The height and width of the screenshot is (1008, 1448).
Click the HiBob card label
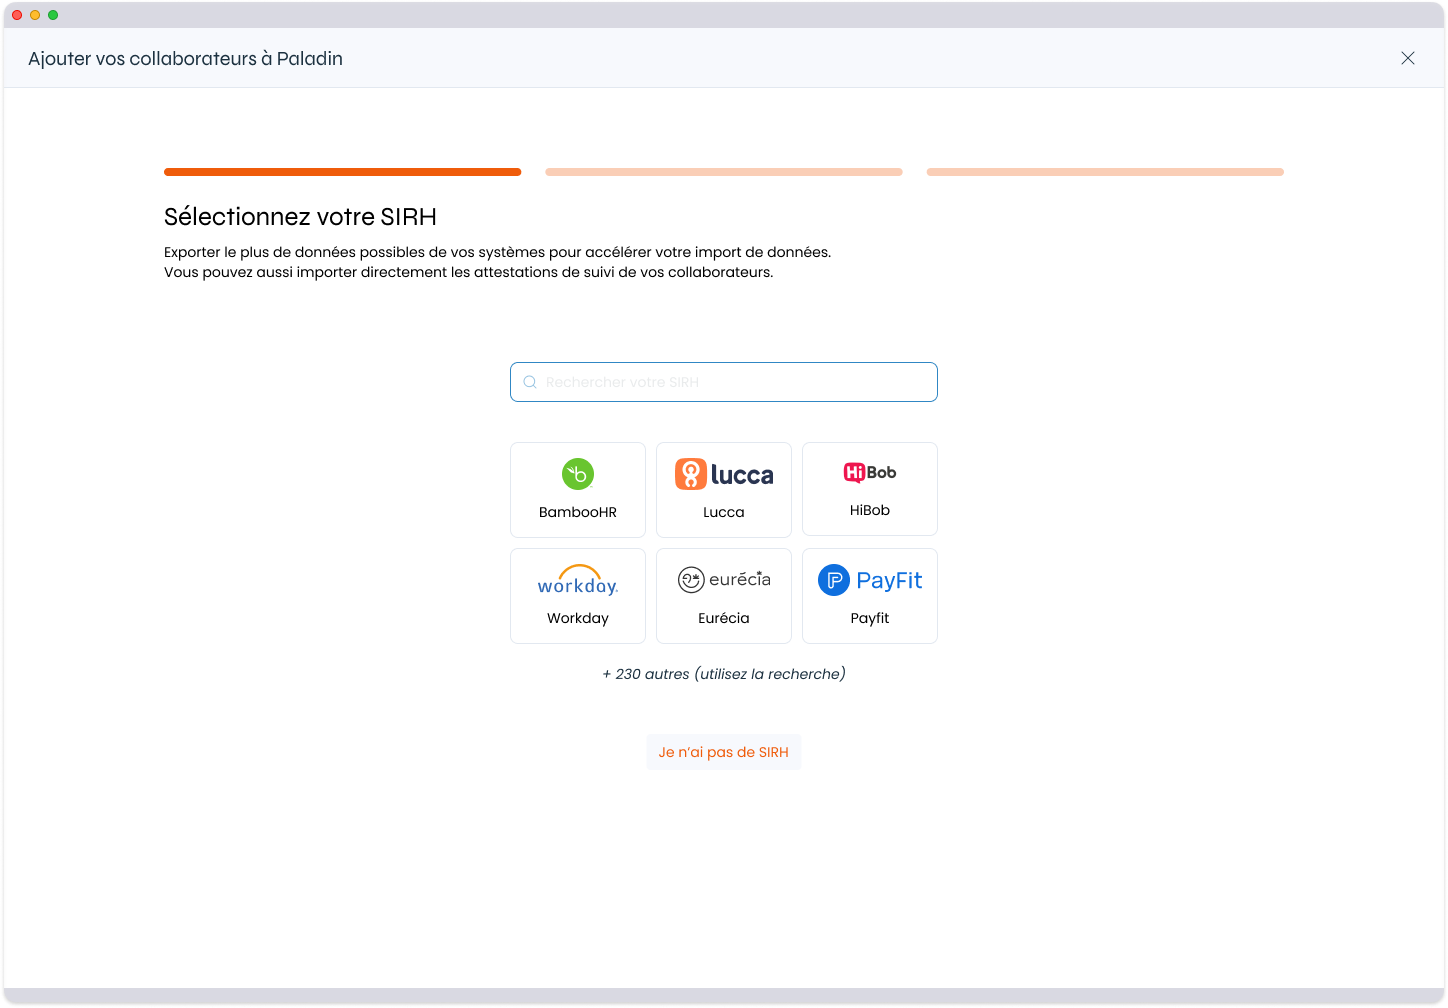(x=869, y=510)
